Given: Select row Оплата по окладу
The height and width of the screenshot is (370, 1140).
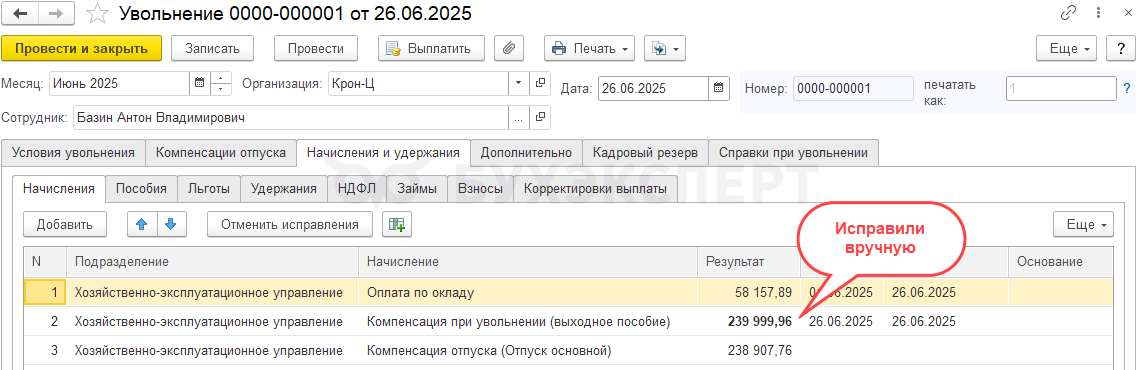Looking at the screenshot, I should (569, 292).
